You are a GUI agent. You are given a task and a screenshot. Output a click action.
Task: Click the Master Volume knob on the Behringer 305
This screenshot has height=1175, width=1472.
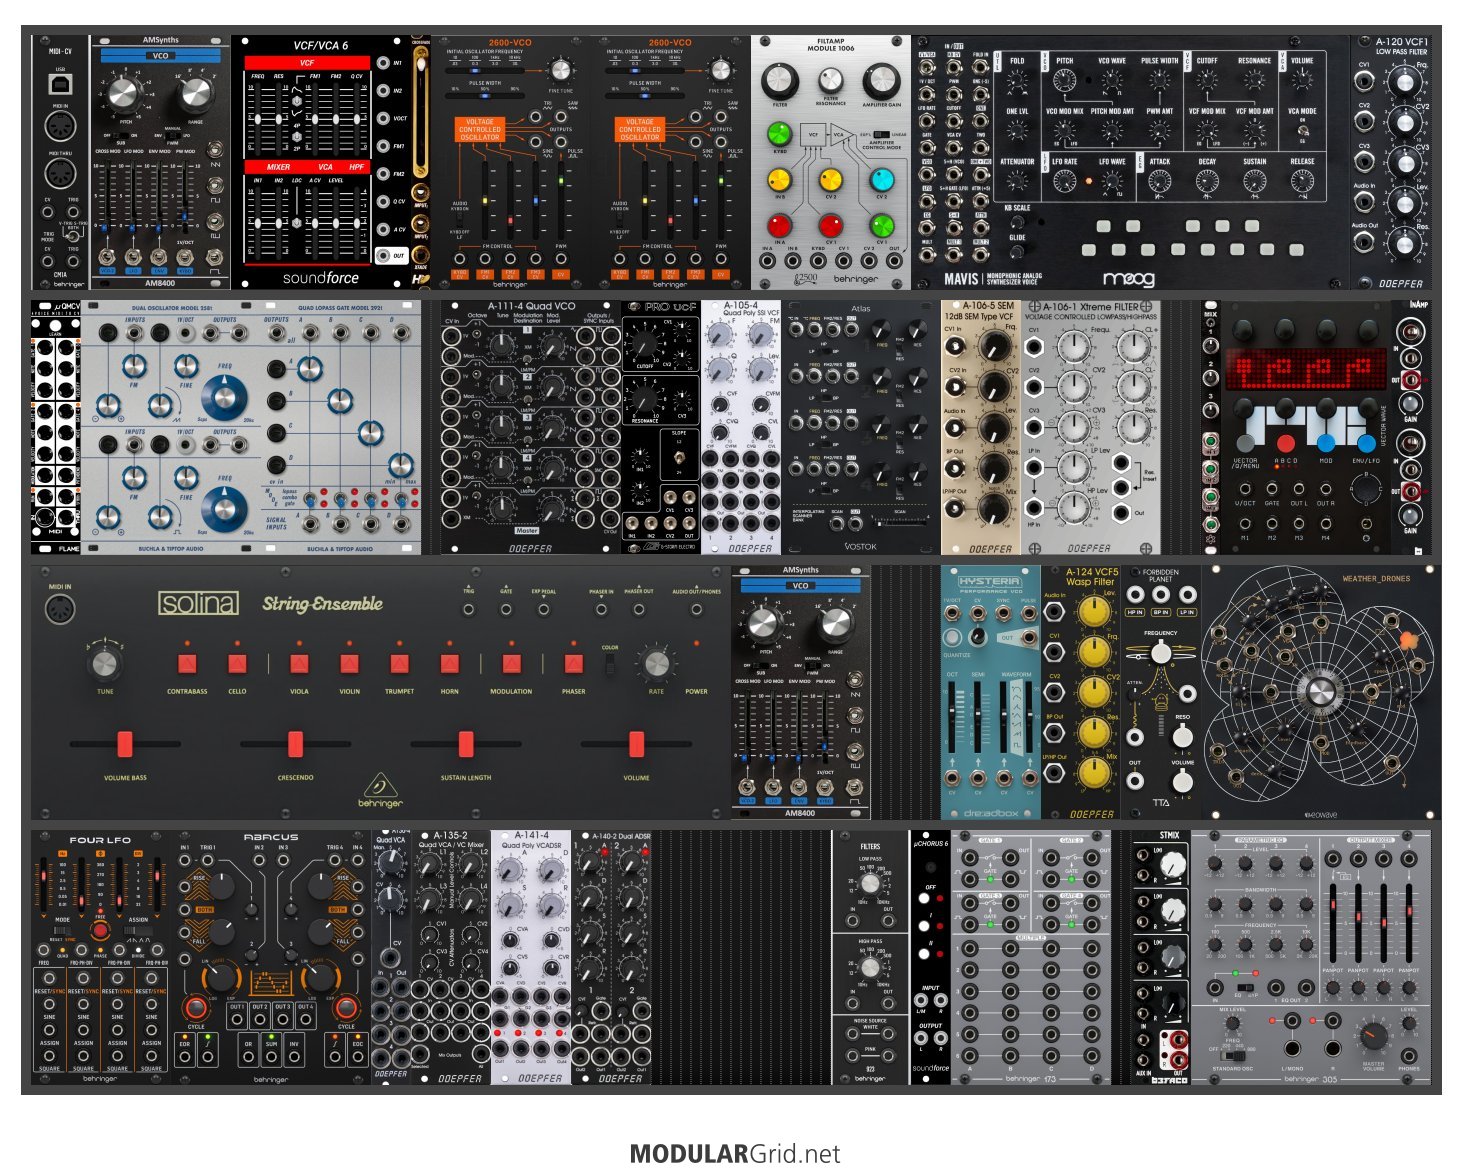coord(1374,1036)
